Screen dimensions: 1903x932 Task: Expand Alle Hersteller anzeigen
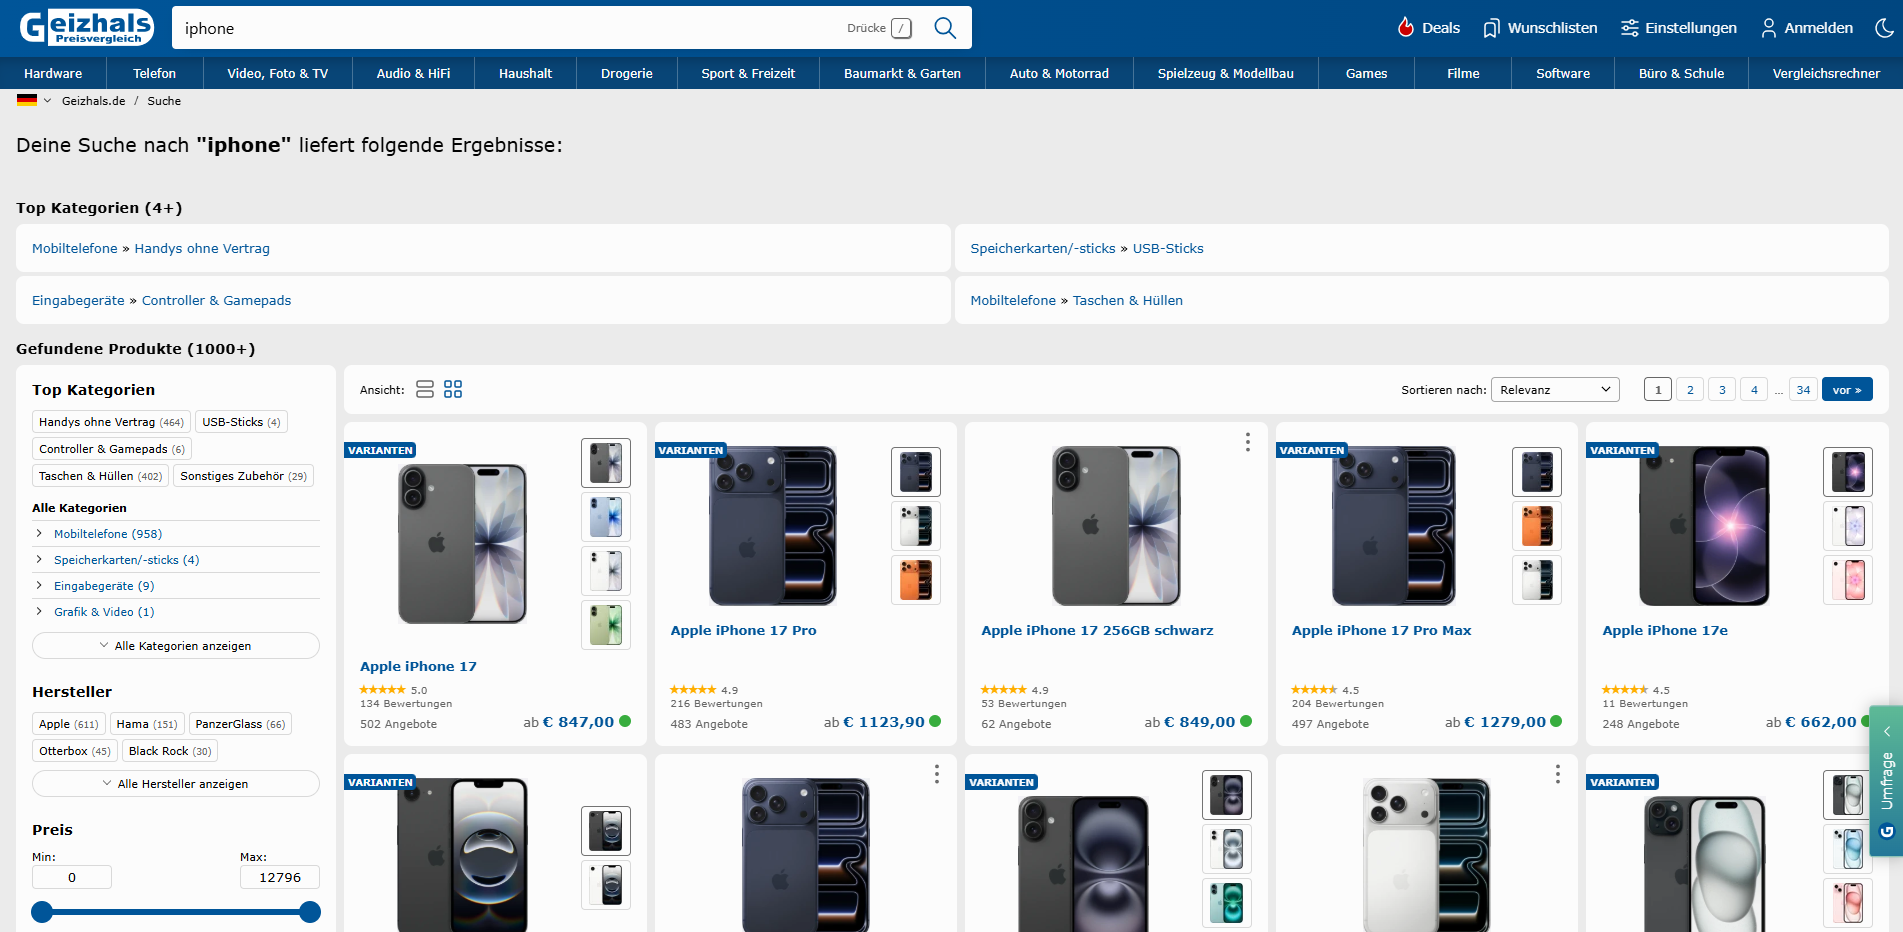176,784
